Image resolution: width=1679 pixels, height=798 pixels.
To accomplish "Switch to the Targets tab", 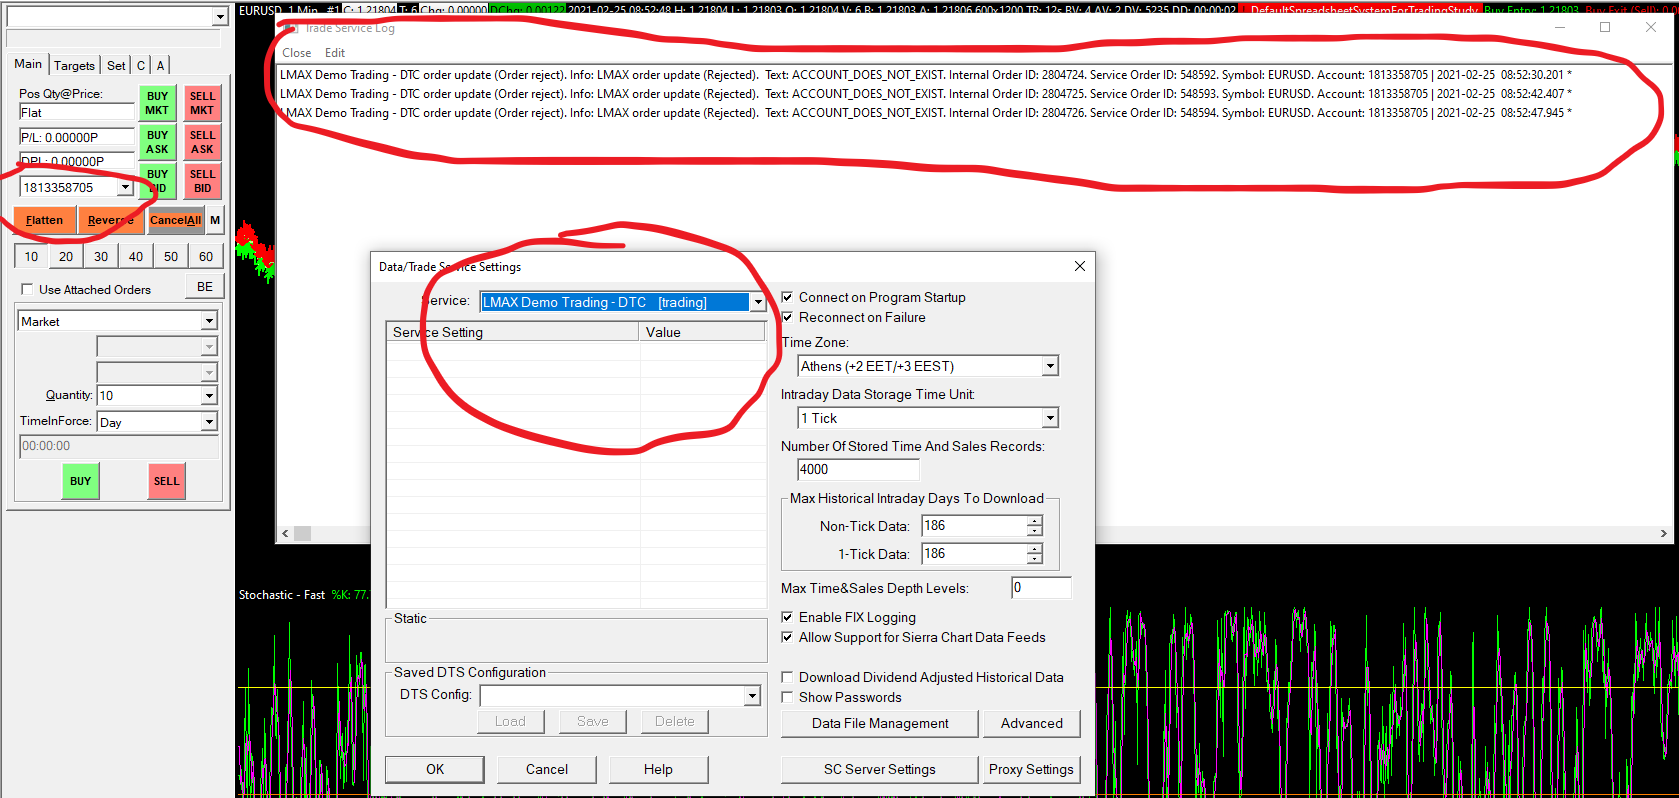I will (x=74, y=66).
